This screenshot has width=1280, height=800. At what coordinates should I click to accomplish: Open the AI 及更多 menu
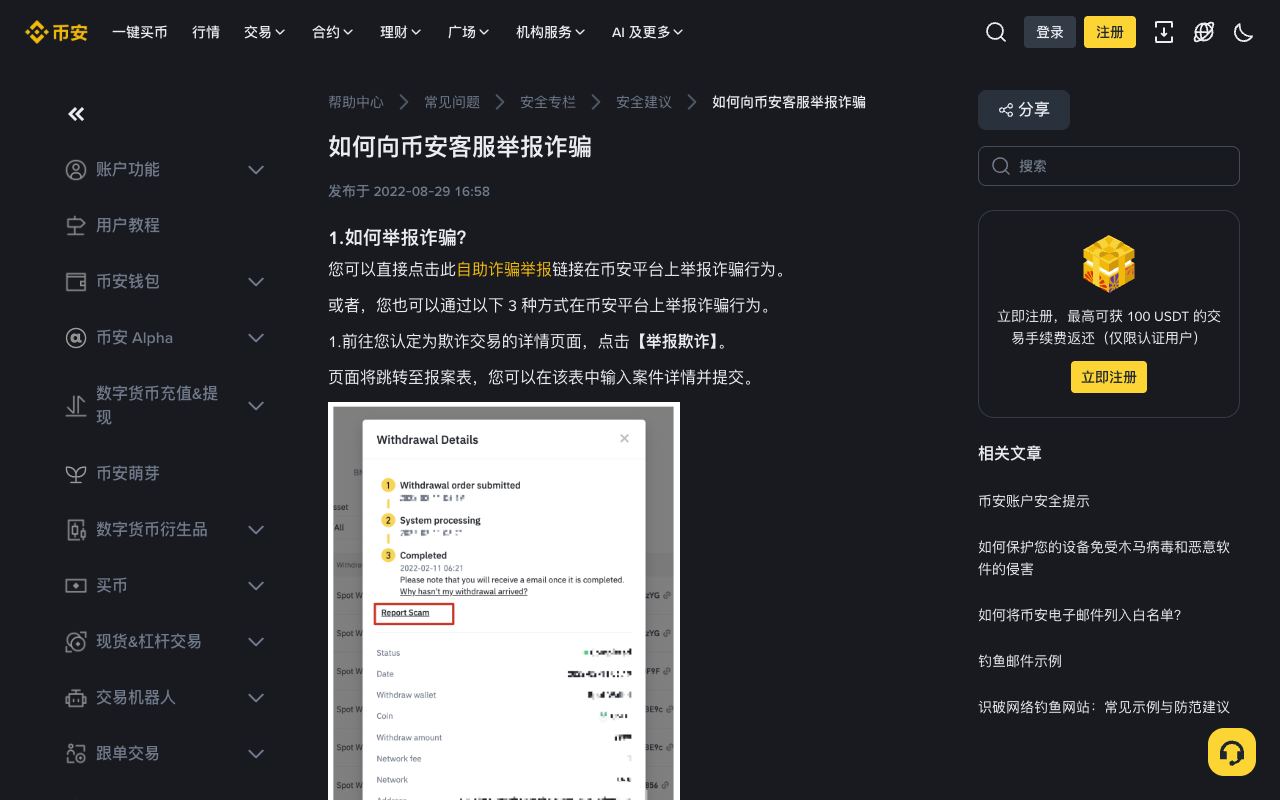coord(648,32)
